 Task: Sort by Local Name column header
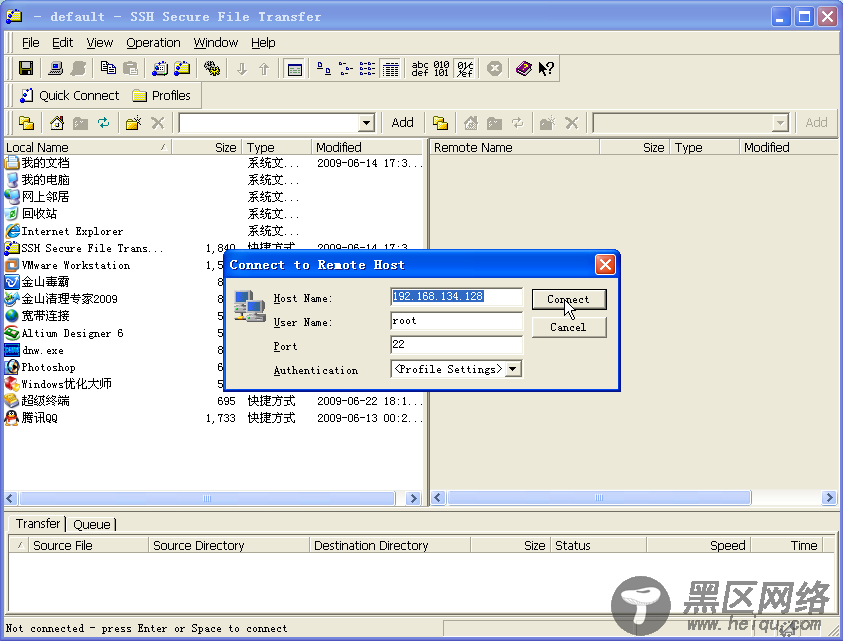pyautogui.click(x=88, y=147)
